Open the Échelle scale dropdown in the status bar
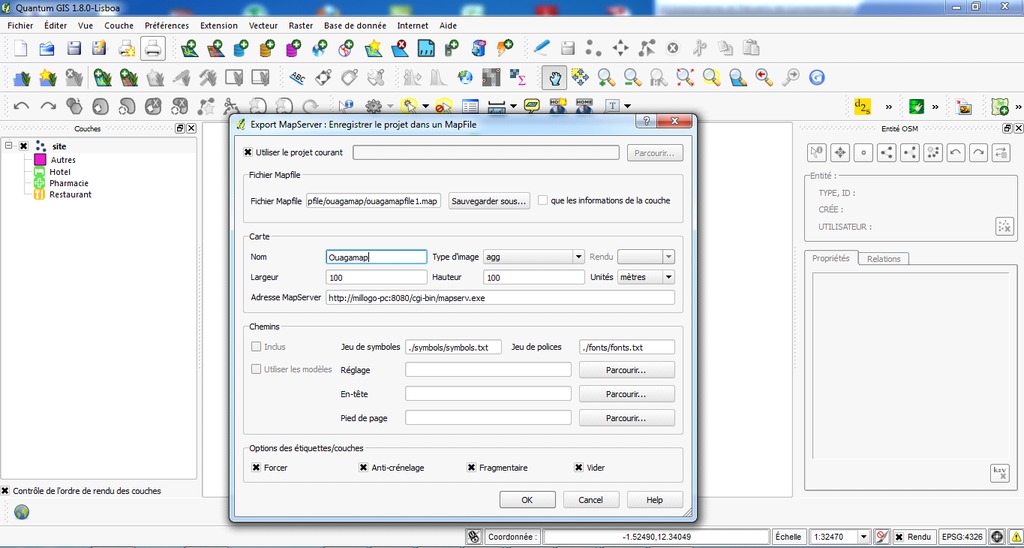 coord(866,537)
